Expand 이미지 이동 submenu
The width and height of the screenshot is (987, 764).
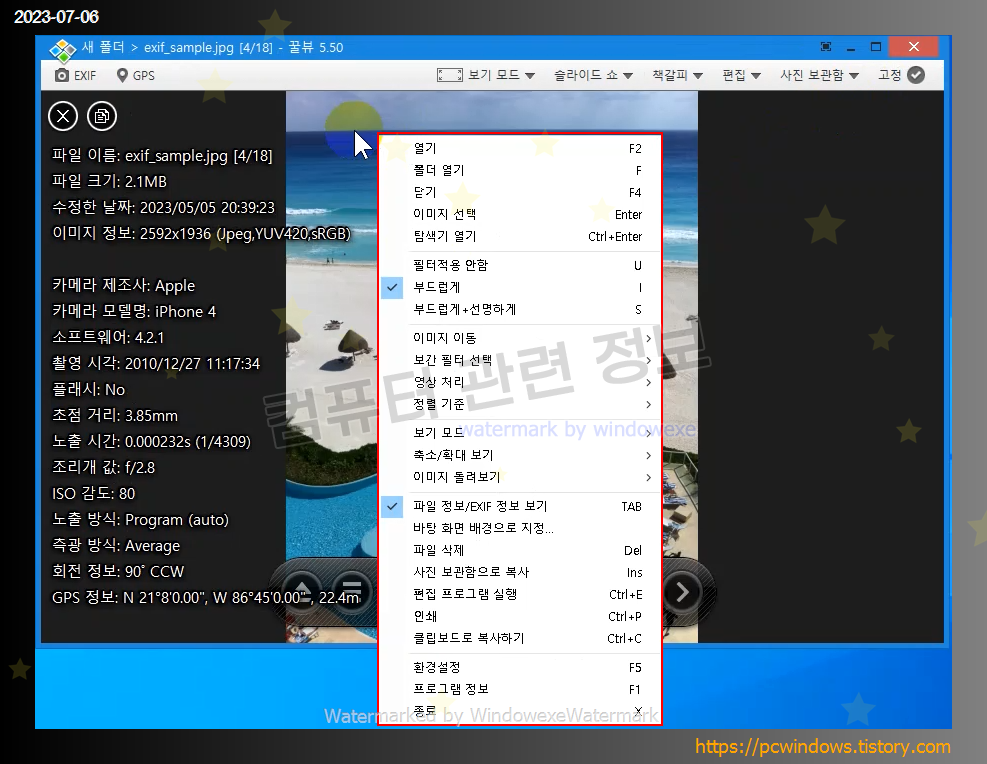point(520,339)
